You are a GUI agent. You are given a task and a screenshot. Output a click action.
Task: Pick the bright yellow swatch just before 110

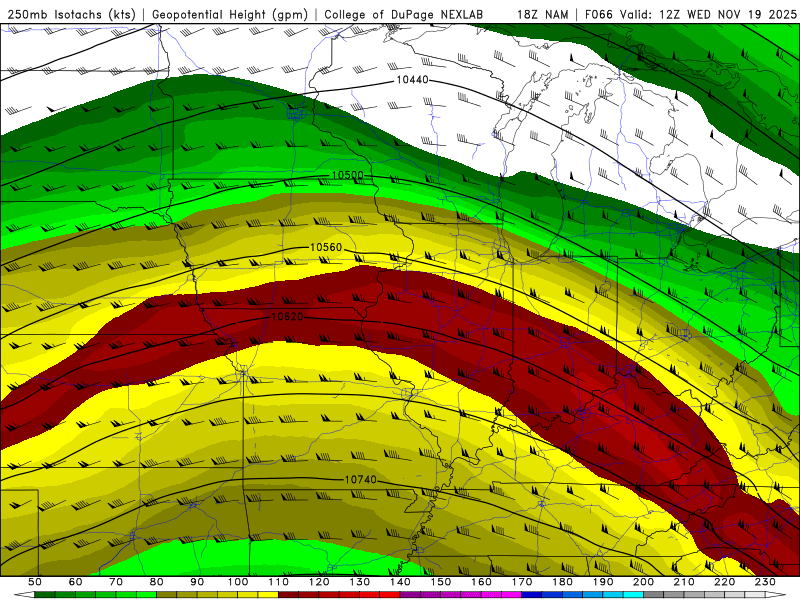[268, 594]
